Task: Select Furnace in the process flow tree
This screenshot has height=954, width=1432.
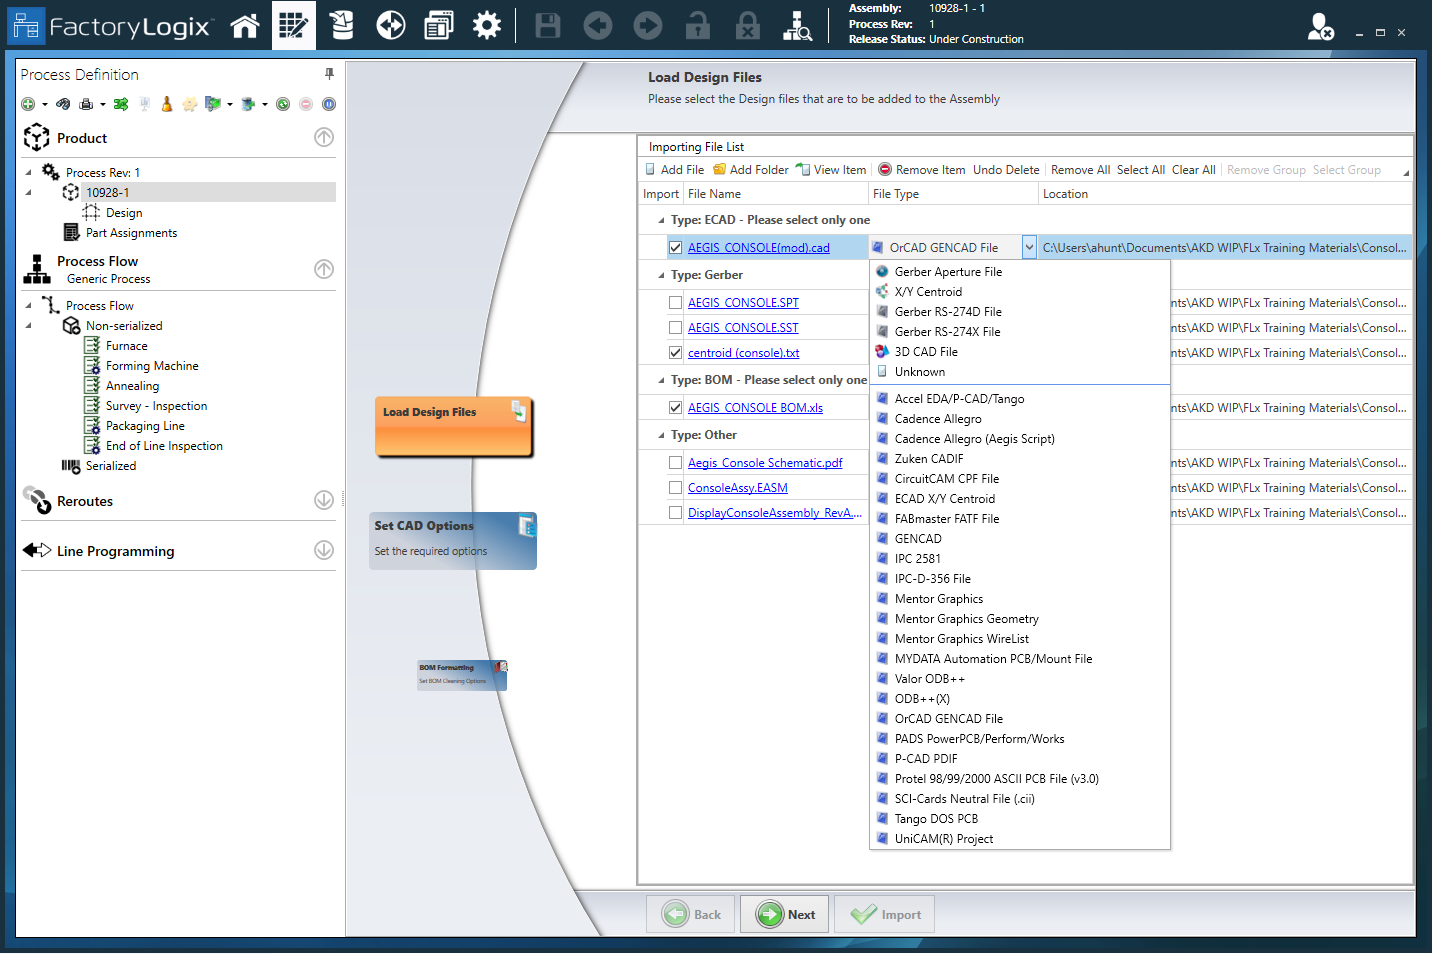Action: (x=126, y=346)
